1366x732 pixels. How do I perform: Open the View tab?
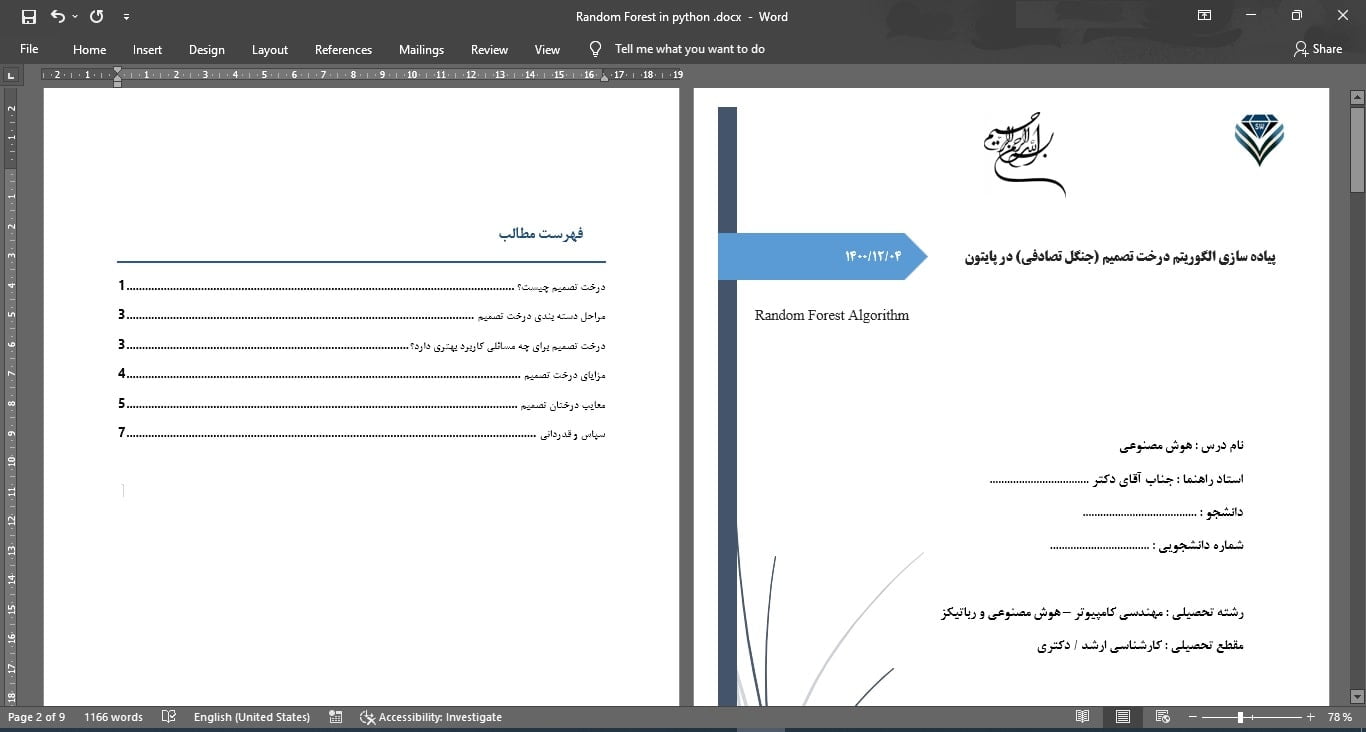[x=547, y=49]
